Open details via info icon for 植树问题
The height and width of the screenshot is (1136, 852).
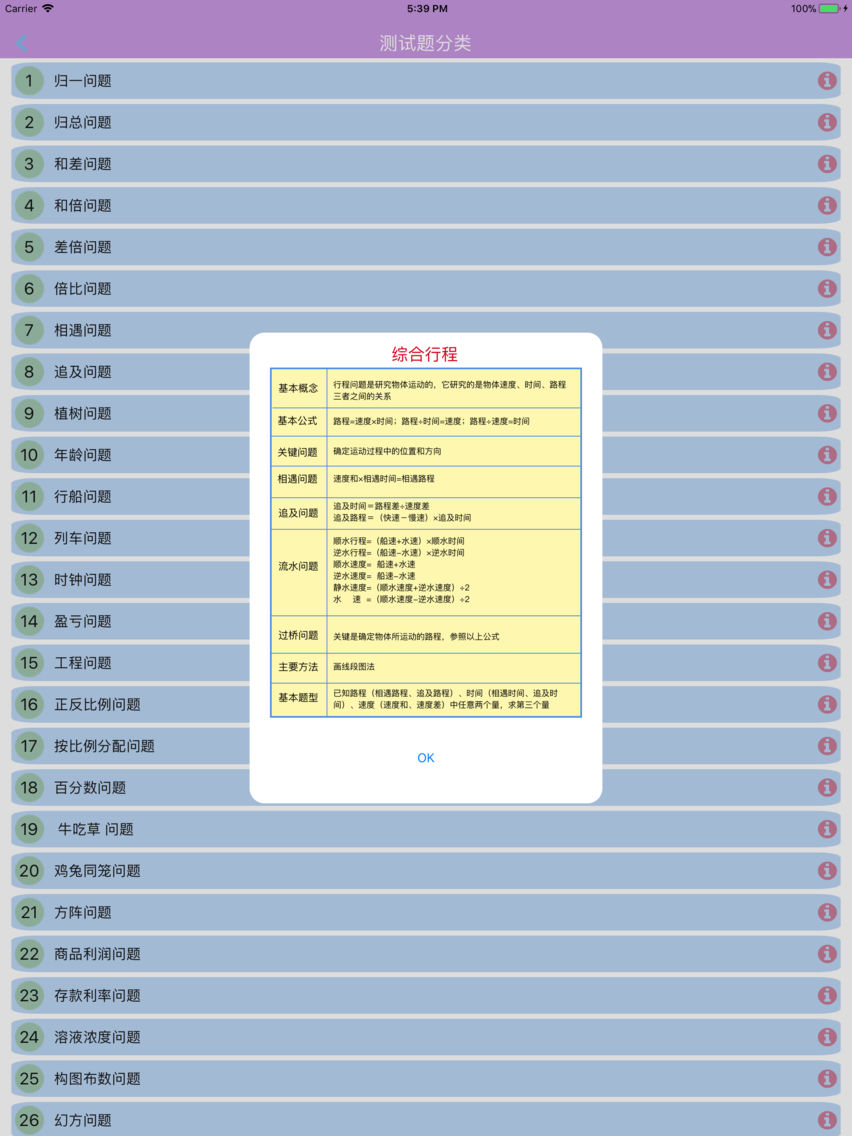click(x=827, y=413)
